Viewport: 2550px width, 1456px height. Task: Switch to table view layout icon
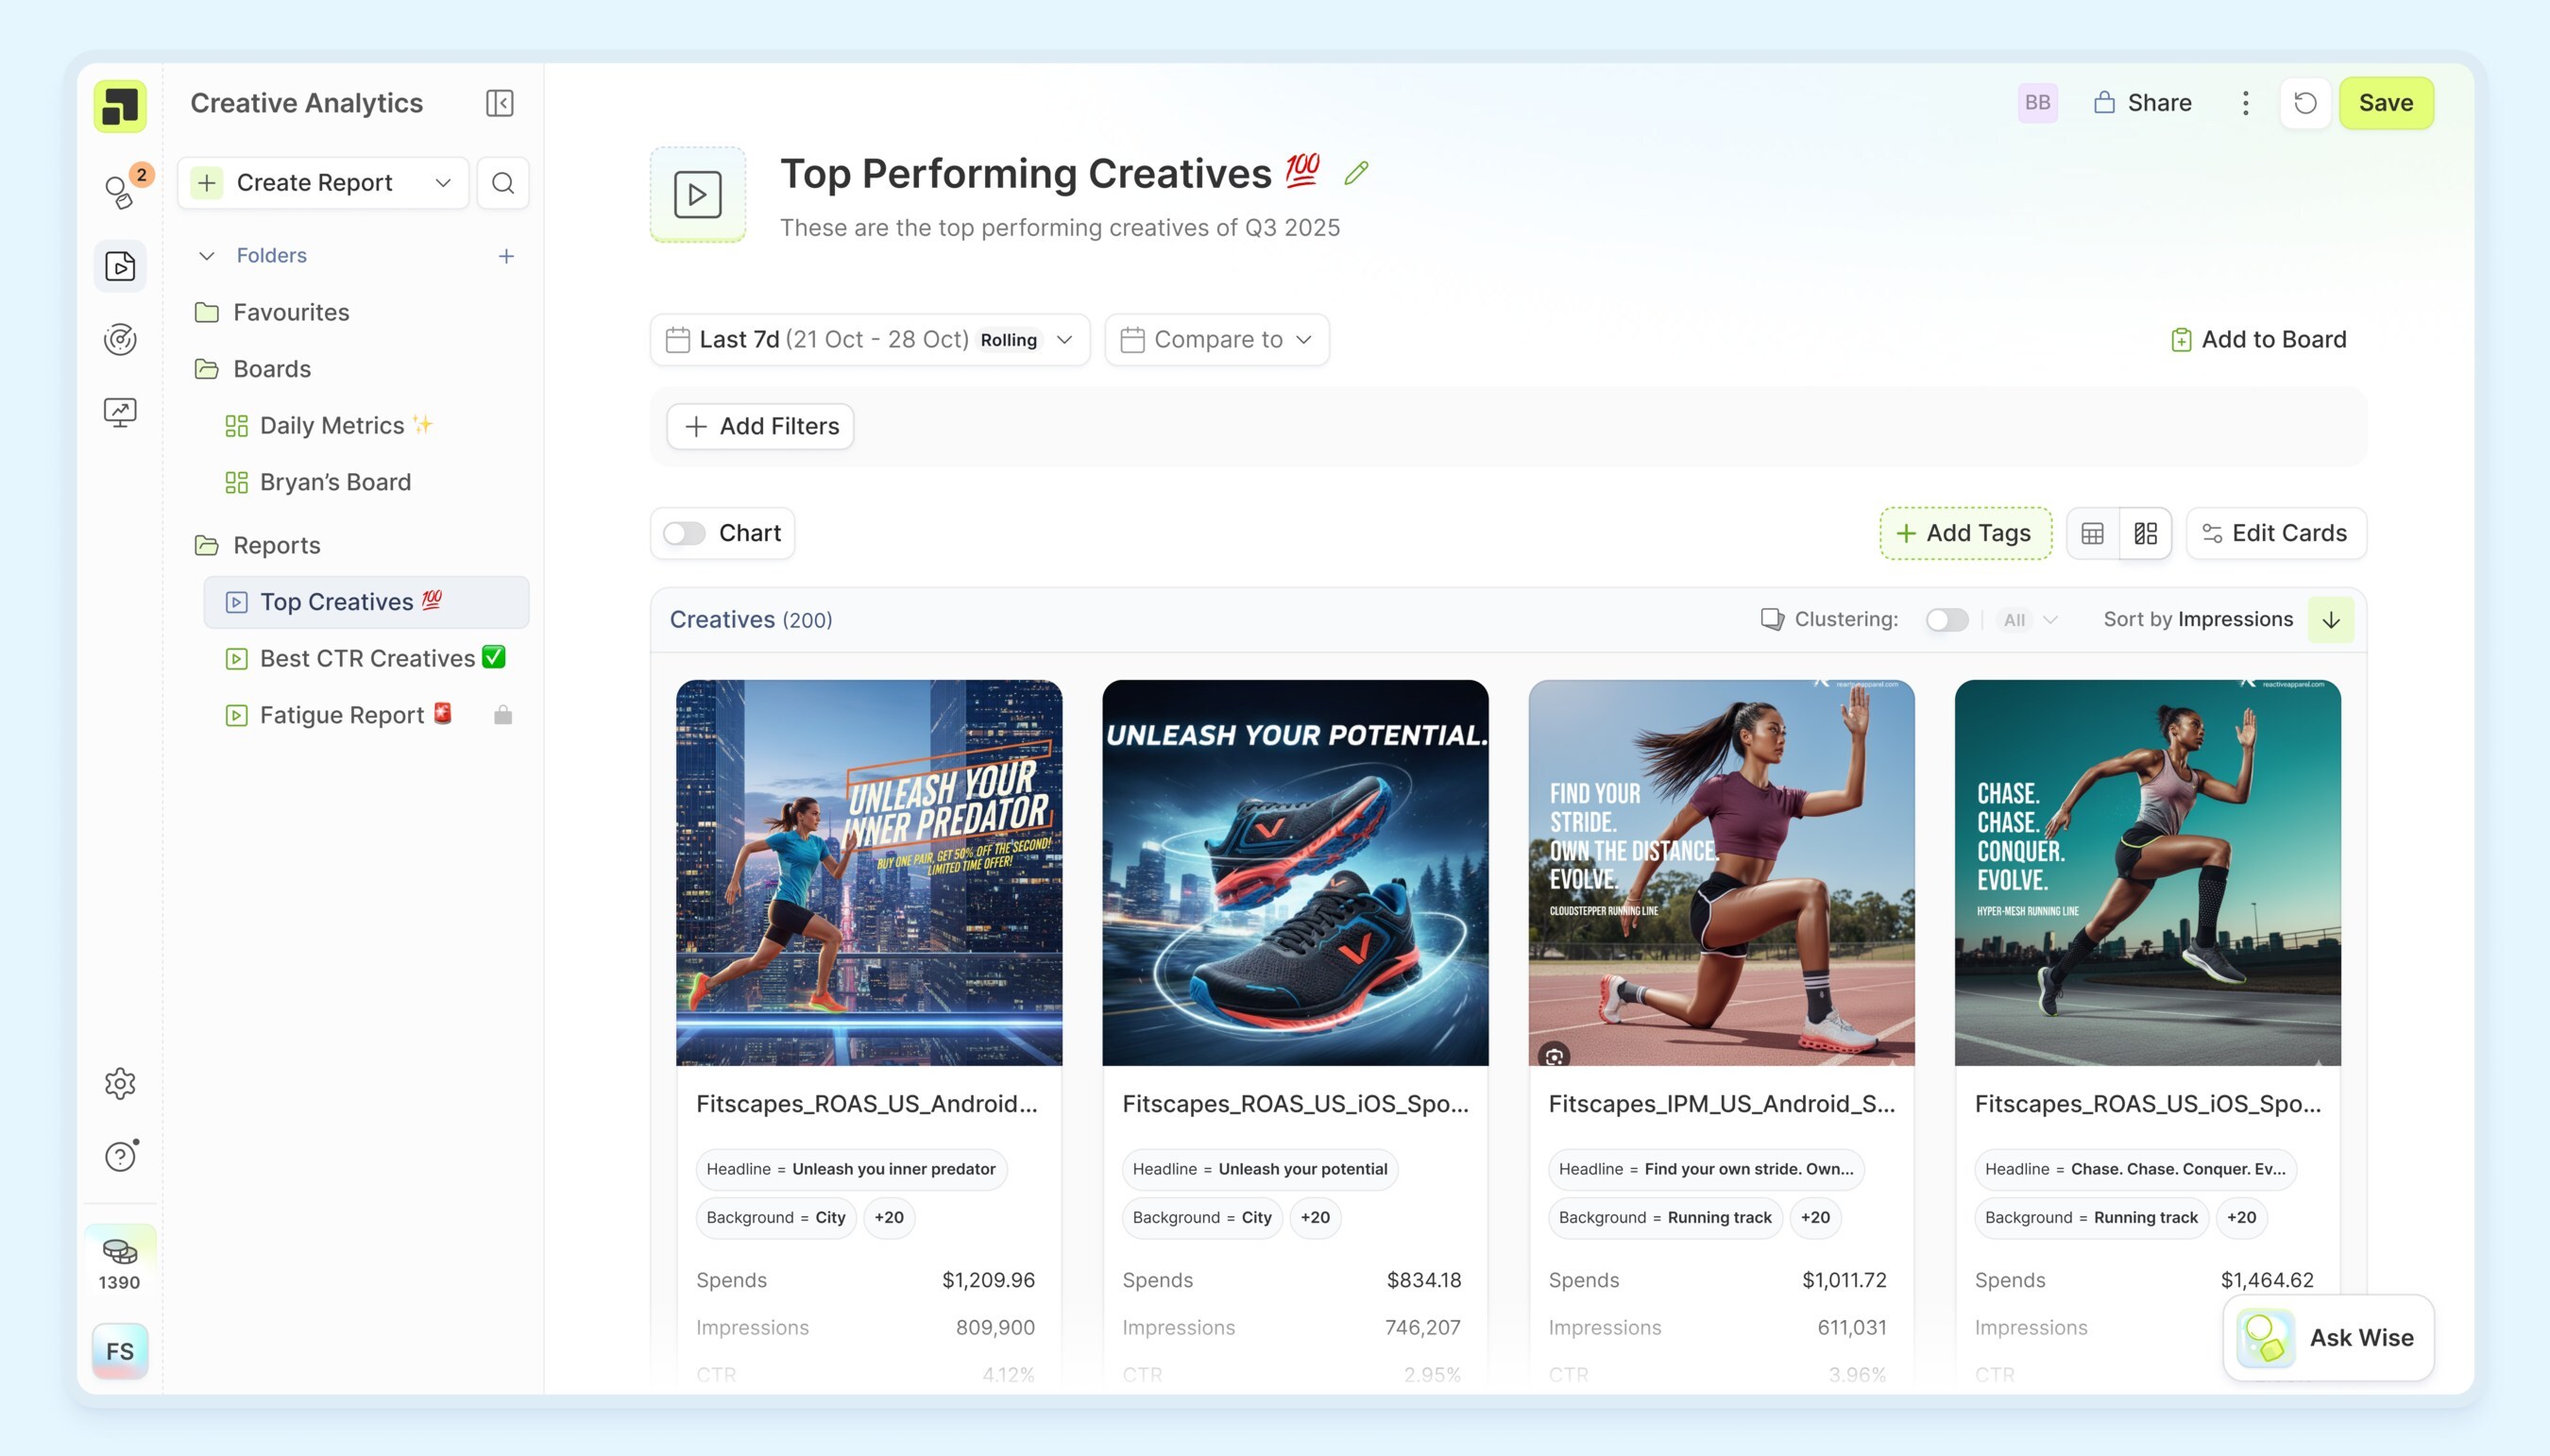click(2092, 533)
